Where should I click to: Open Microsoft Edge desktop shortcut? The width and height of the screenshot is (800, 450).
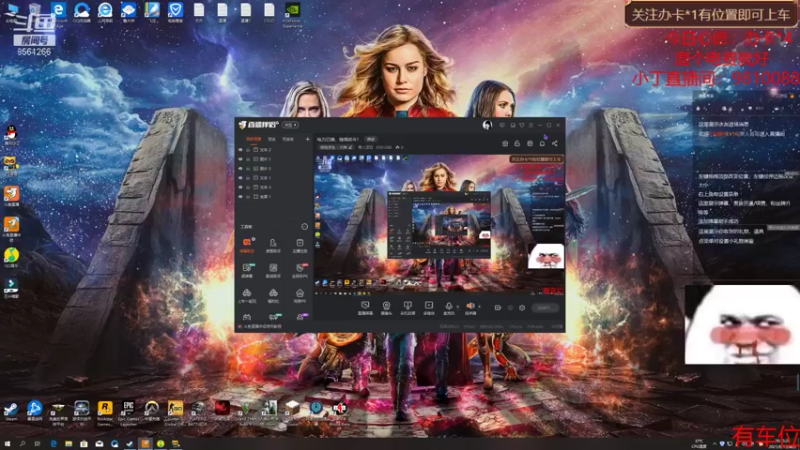click(x=58, y=12)
